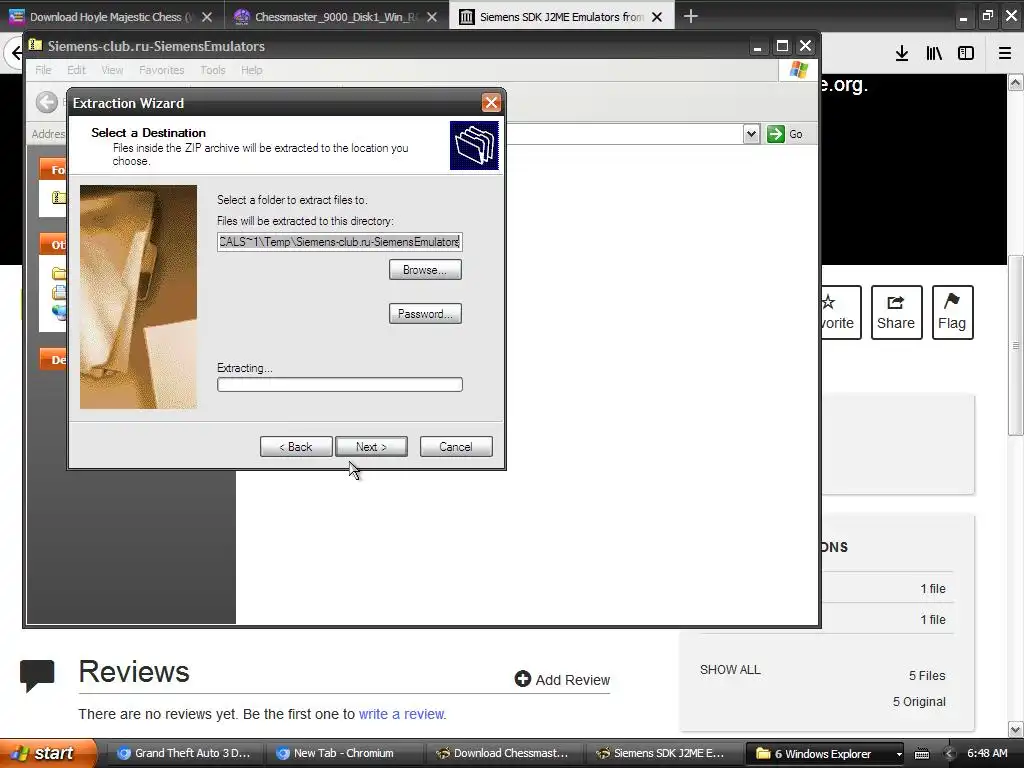Open the browser downloads arrow icon

click(902, 54)
